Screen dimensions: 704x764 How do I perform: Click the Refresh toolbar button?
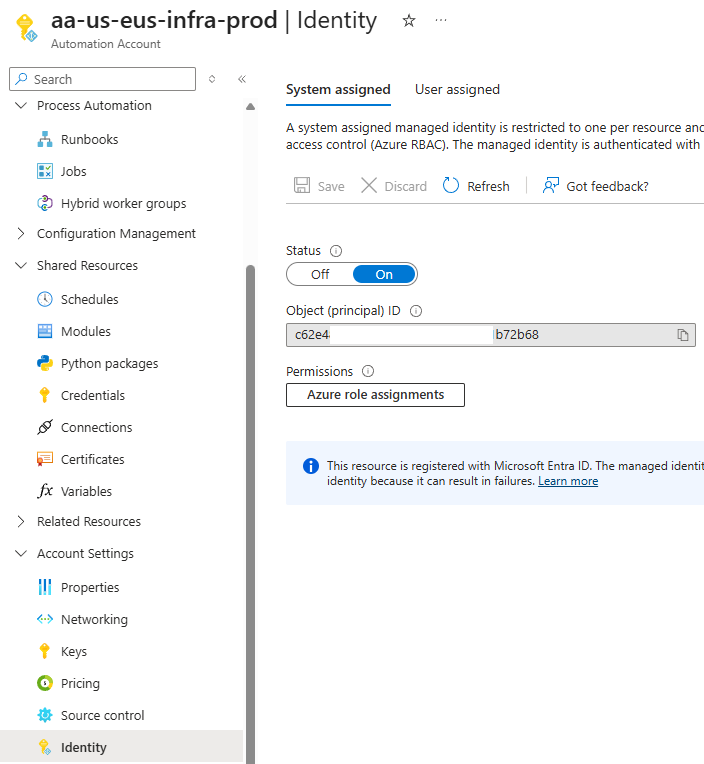[x=477, y=186]
